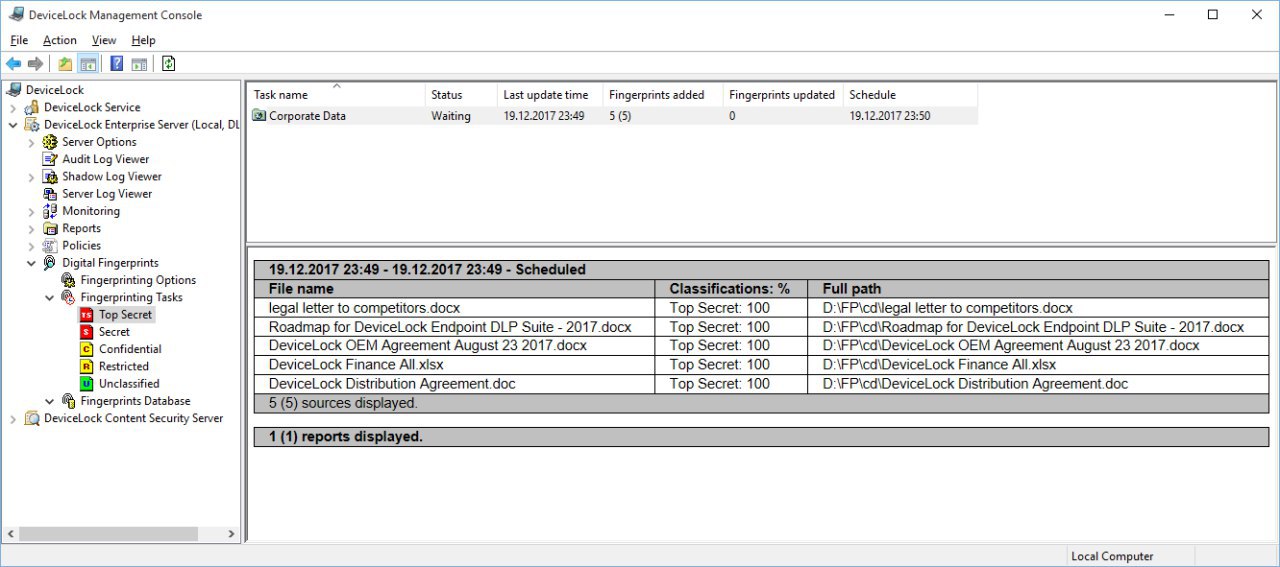
Task: Open the Action menu
Action: (x=60, y=40)
